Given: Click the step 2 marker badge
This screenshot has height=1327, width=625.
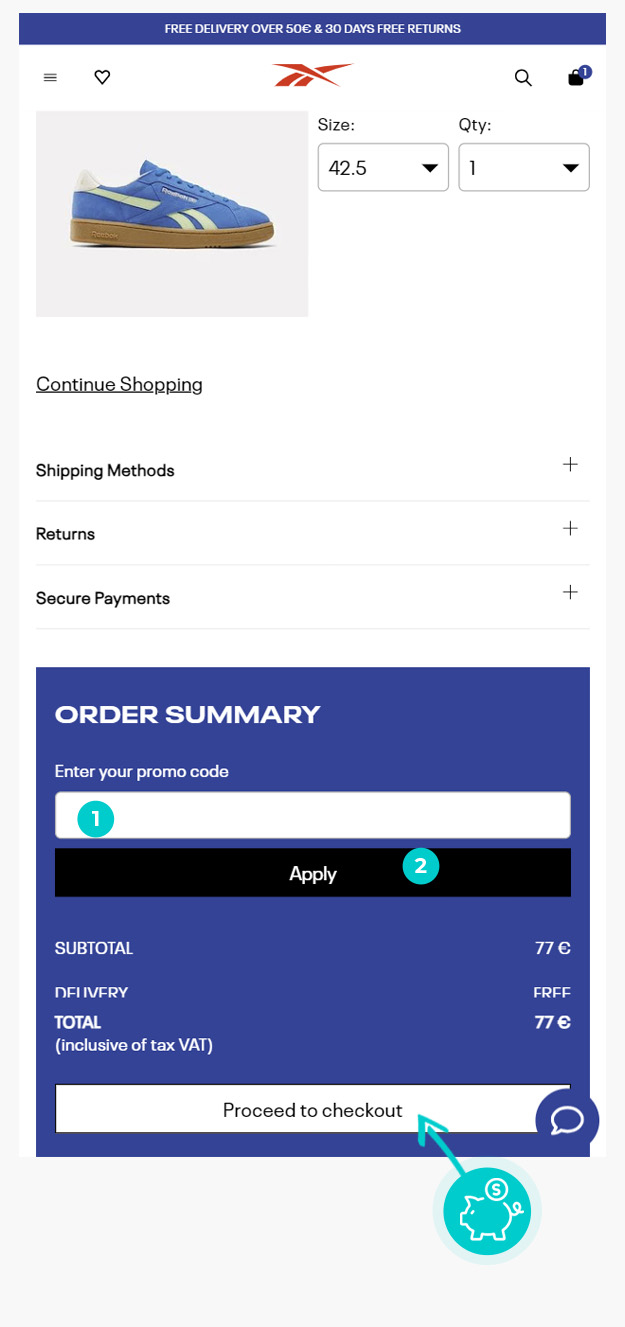Looking at the screenshot, I should (x=421, y=866).
